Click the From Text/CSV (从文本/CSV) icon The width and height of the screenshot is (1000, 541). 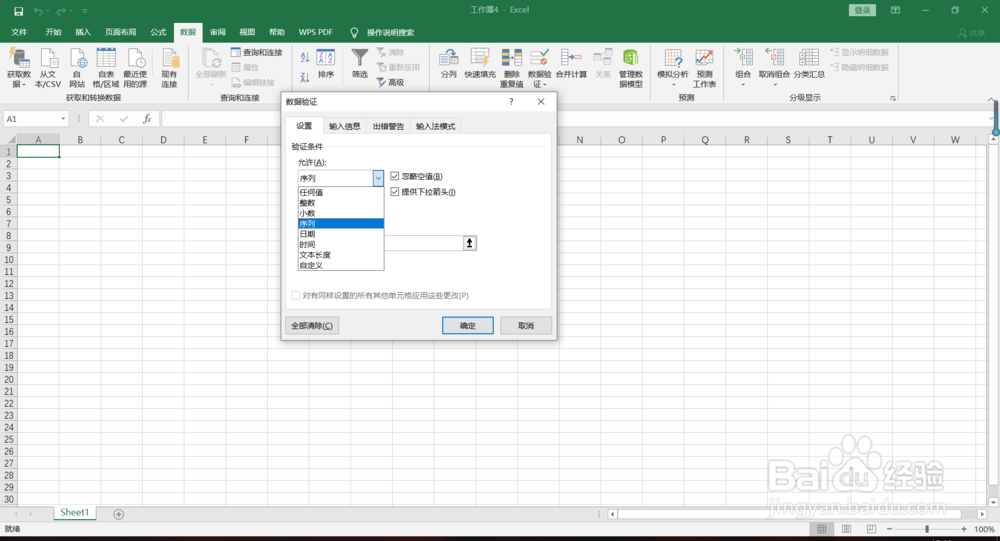click(48, 59)
